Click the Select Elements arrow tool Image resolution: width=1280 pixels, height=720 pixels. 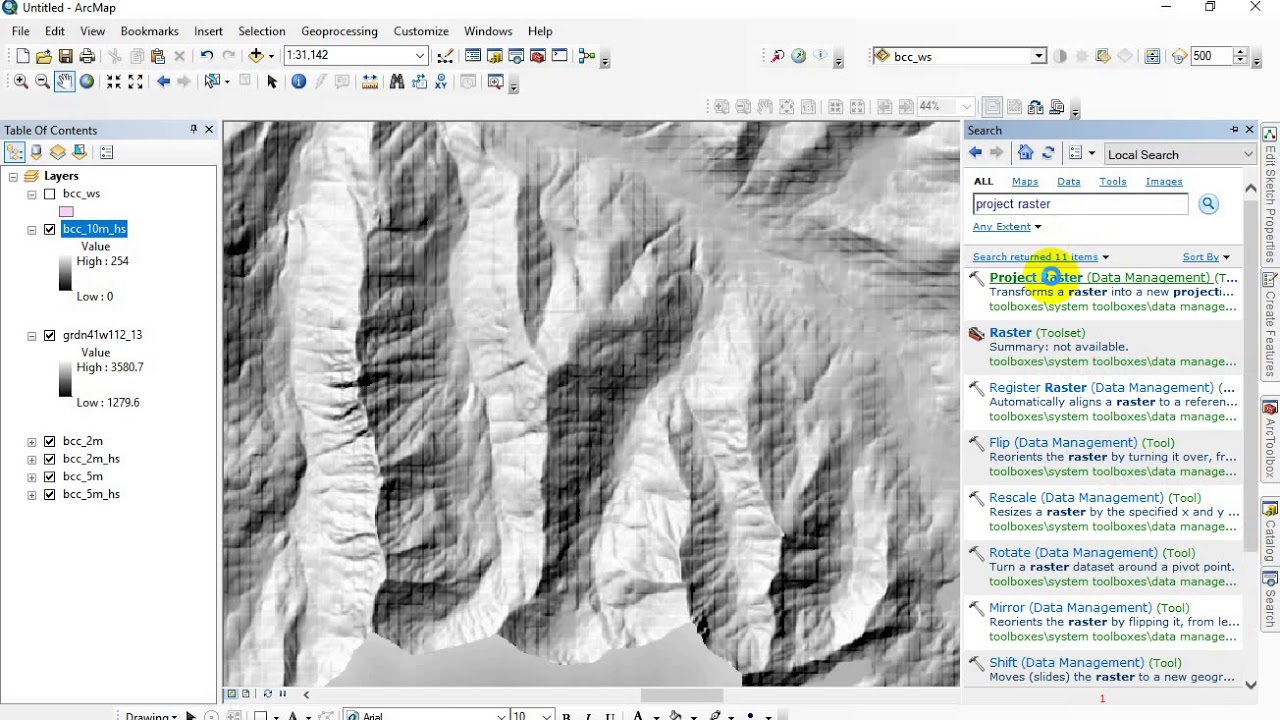point(271,82)
